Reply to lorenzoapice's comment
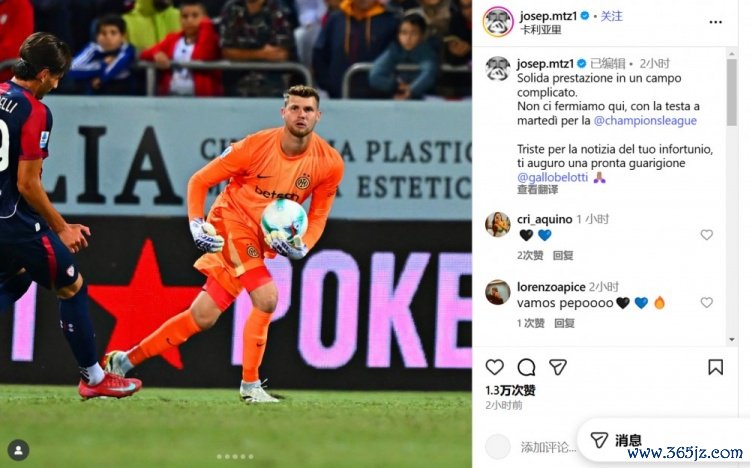Screen dimensions: 750x468 point(564,323)
